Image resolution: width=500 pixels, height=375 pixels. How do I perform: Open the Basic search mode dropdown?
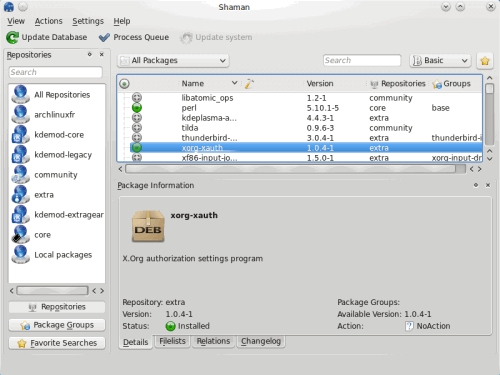click(440, 61)
